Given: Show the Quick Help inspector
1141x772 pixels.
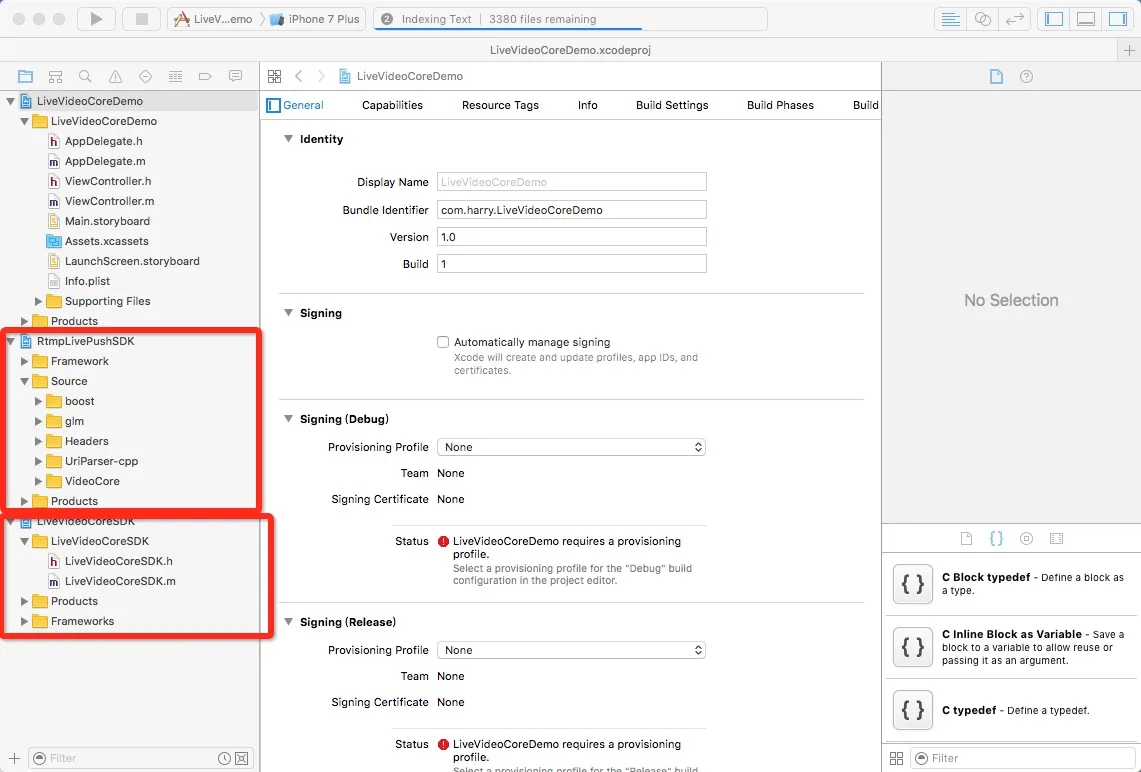Looking at the screenshot, I should click(x=1026, y=76).
